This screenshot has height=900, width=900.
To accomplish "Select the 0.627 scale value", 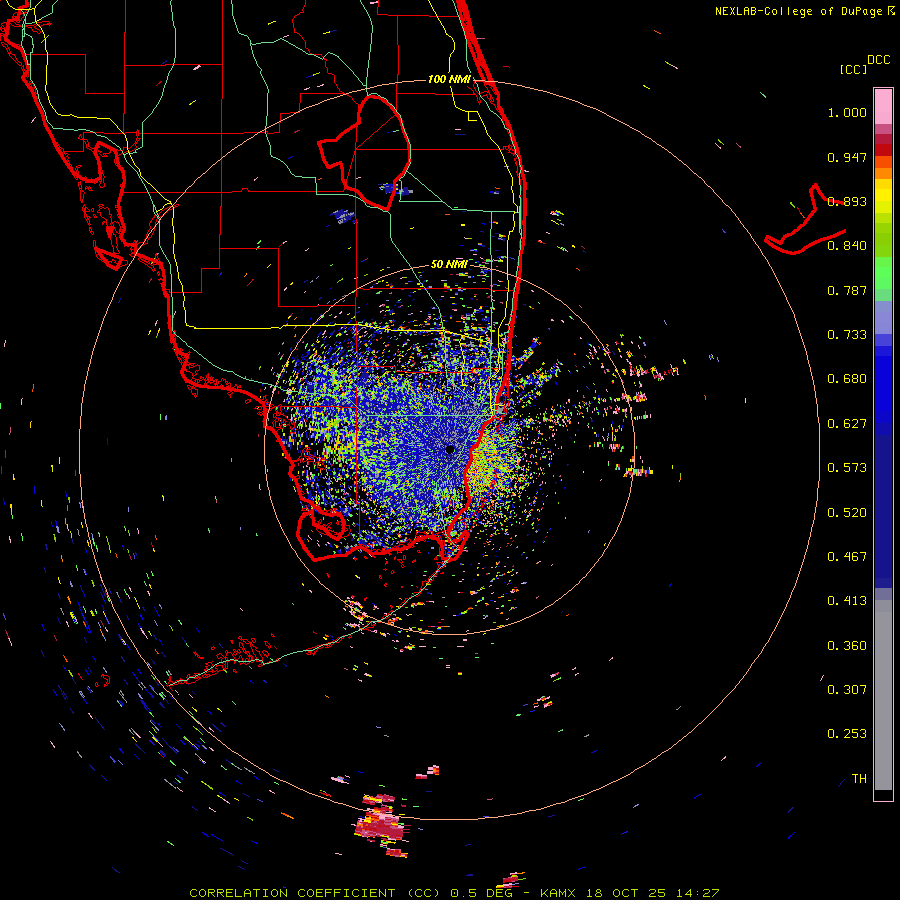I will (847, 424).
